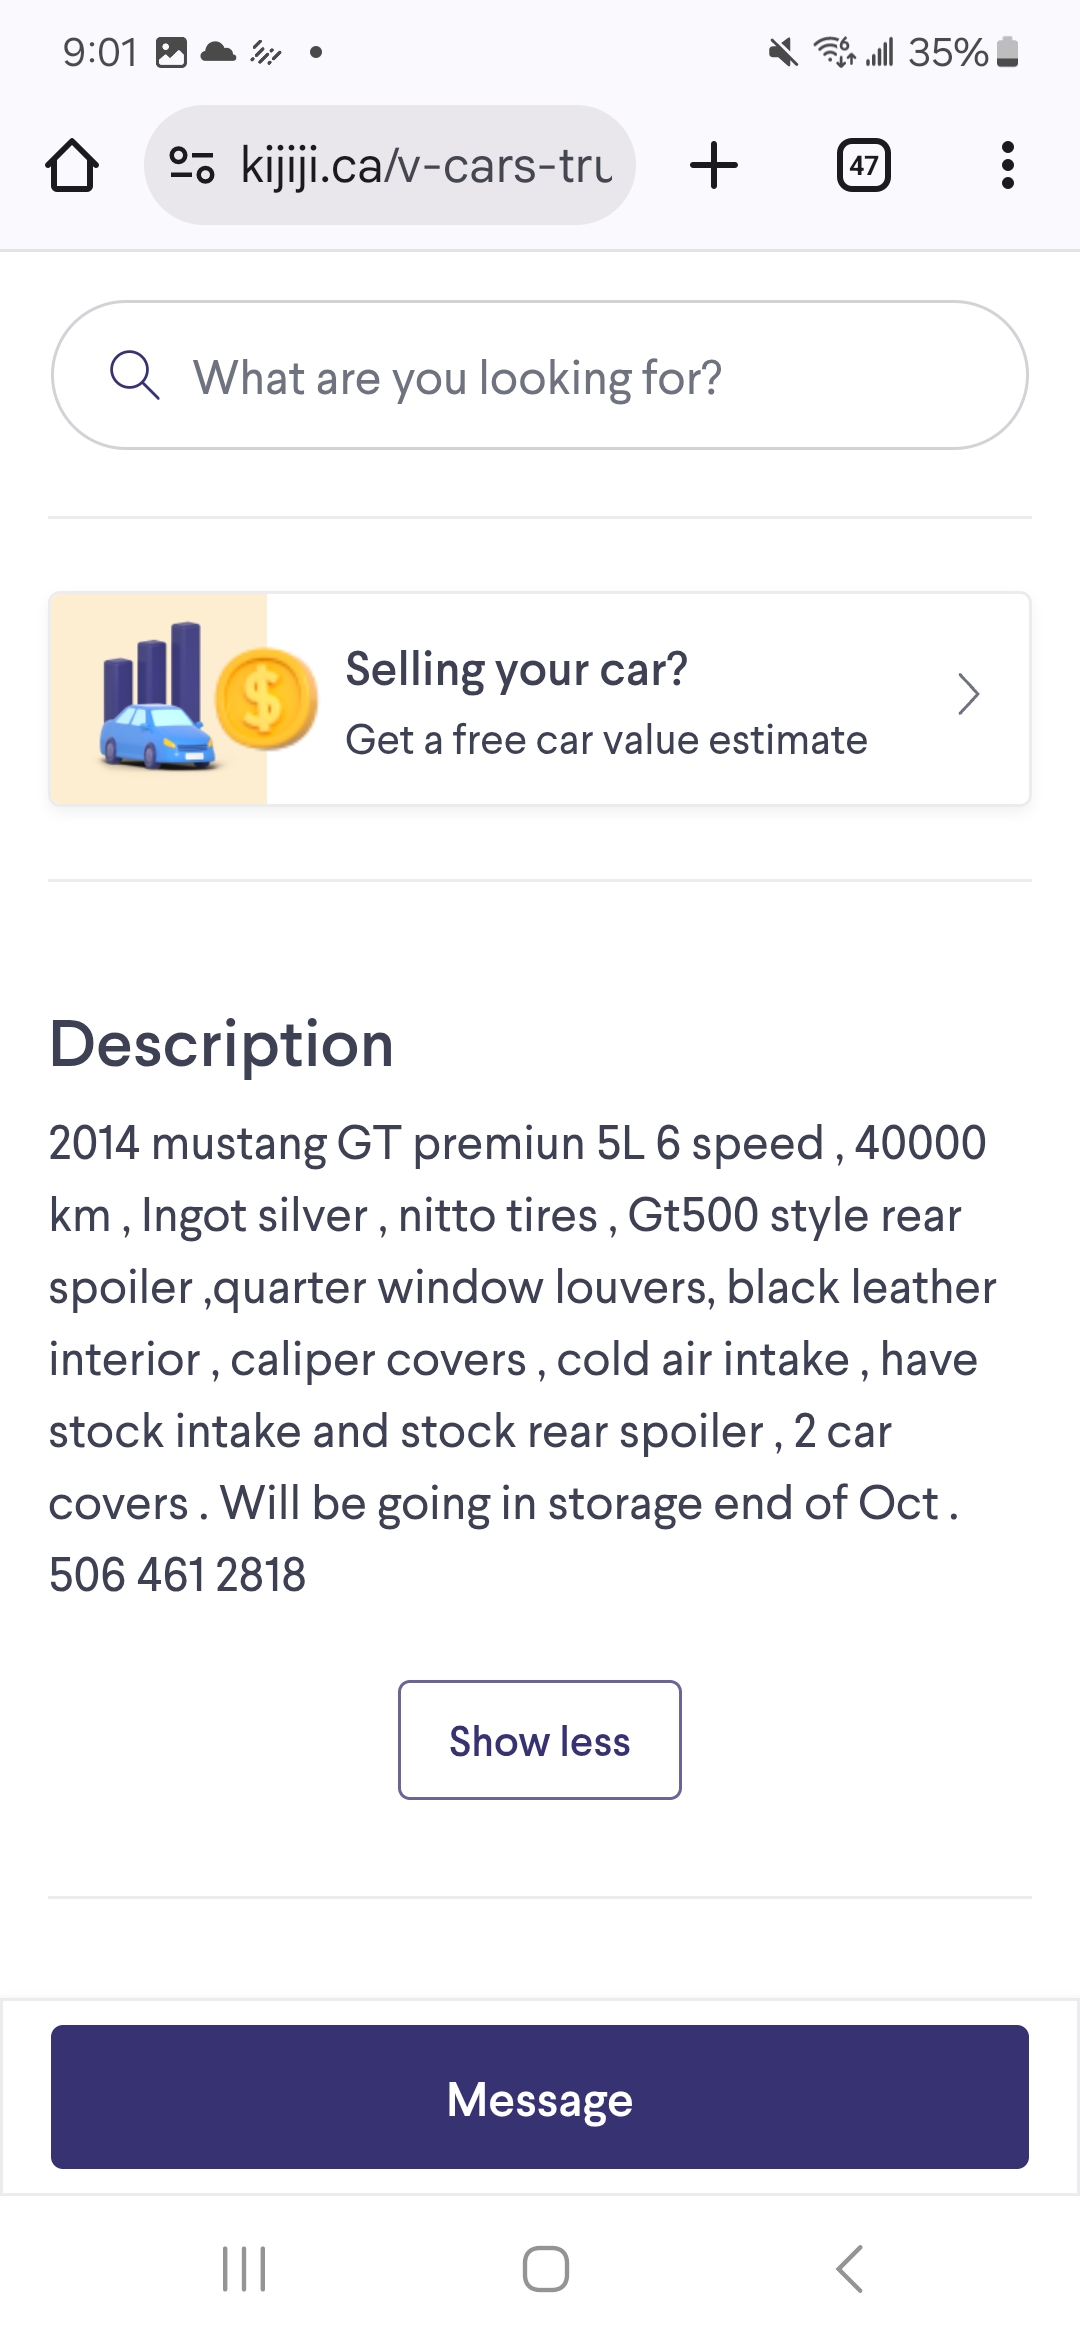This screenshot has width=1080, height=2340.
Task: Tap the Android home navigation button
Action: pos(546,2268)
